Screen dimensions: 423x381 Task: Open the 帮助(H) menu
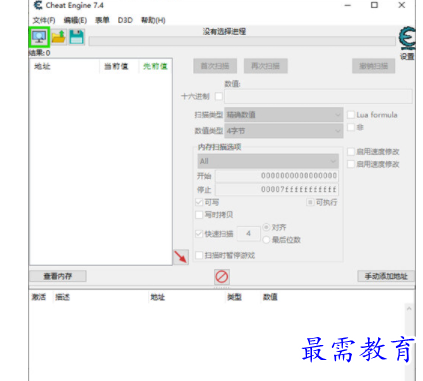(x=153, y=20)
